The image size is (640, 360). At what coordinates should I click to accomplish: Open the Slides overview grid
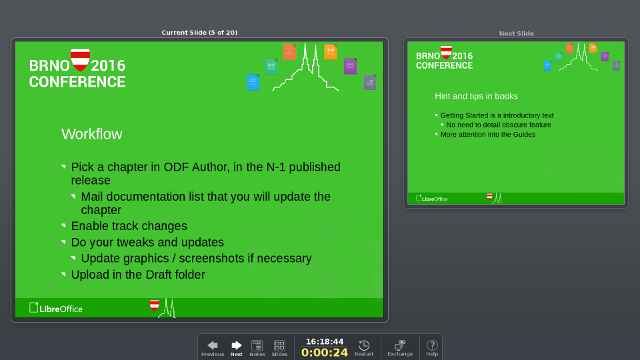tap(280, 348)
